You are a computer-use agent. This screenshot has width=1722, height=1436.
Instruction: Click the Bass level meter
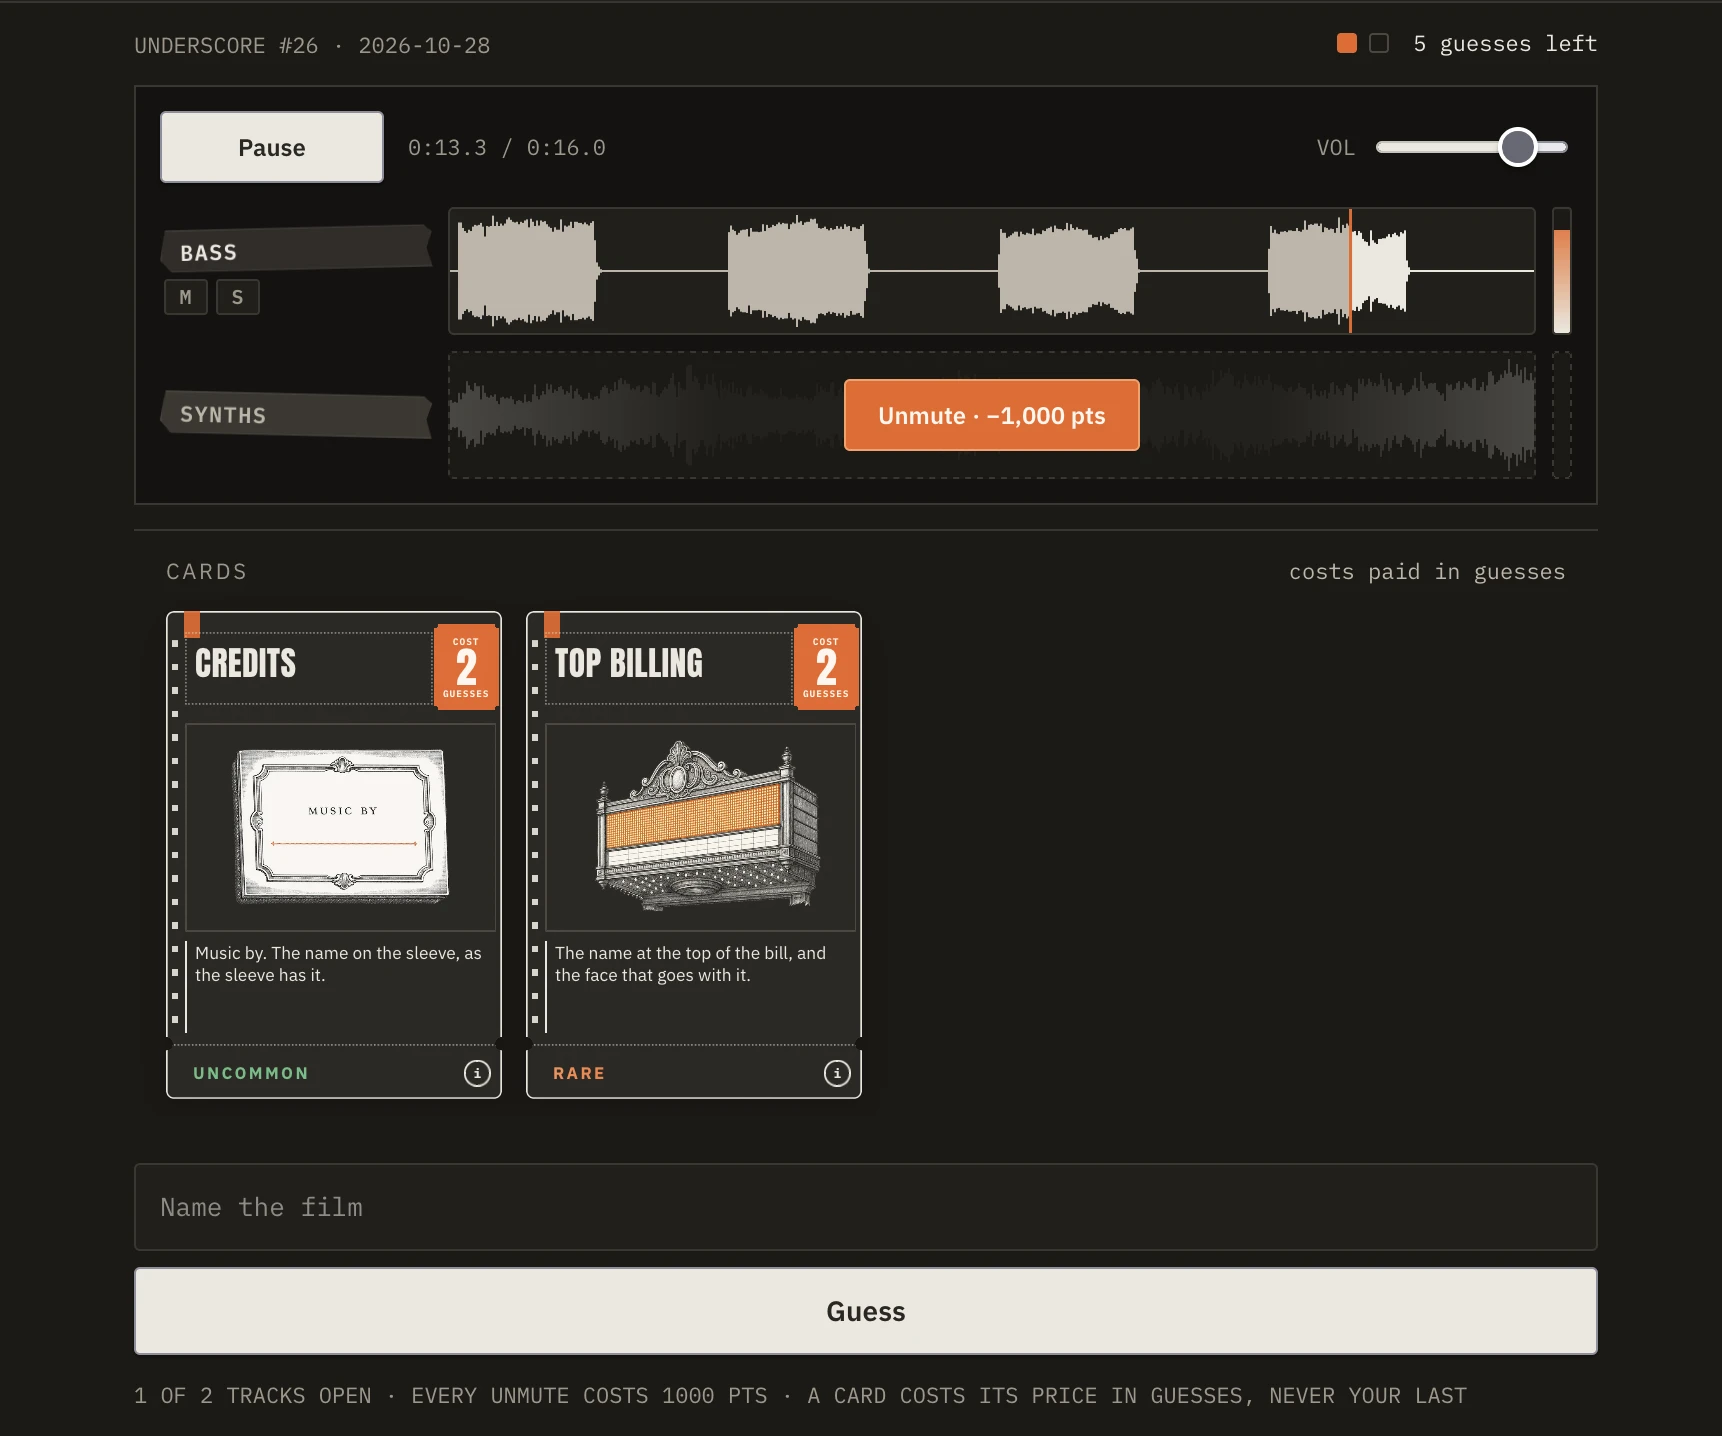1562,271
